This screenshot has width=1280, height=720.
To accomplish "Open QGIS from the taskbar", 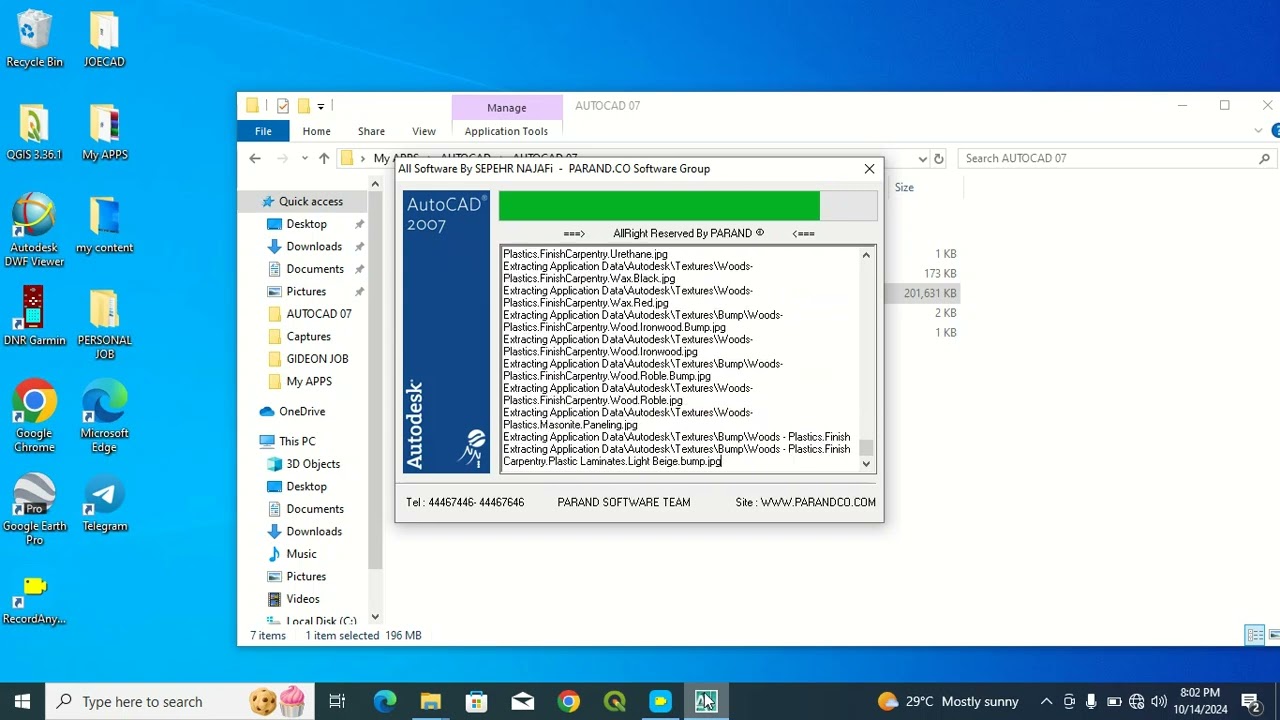I will (615, 701).
